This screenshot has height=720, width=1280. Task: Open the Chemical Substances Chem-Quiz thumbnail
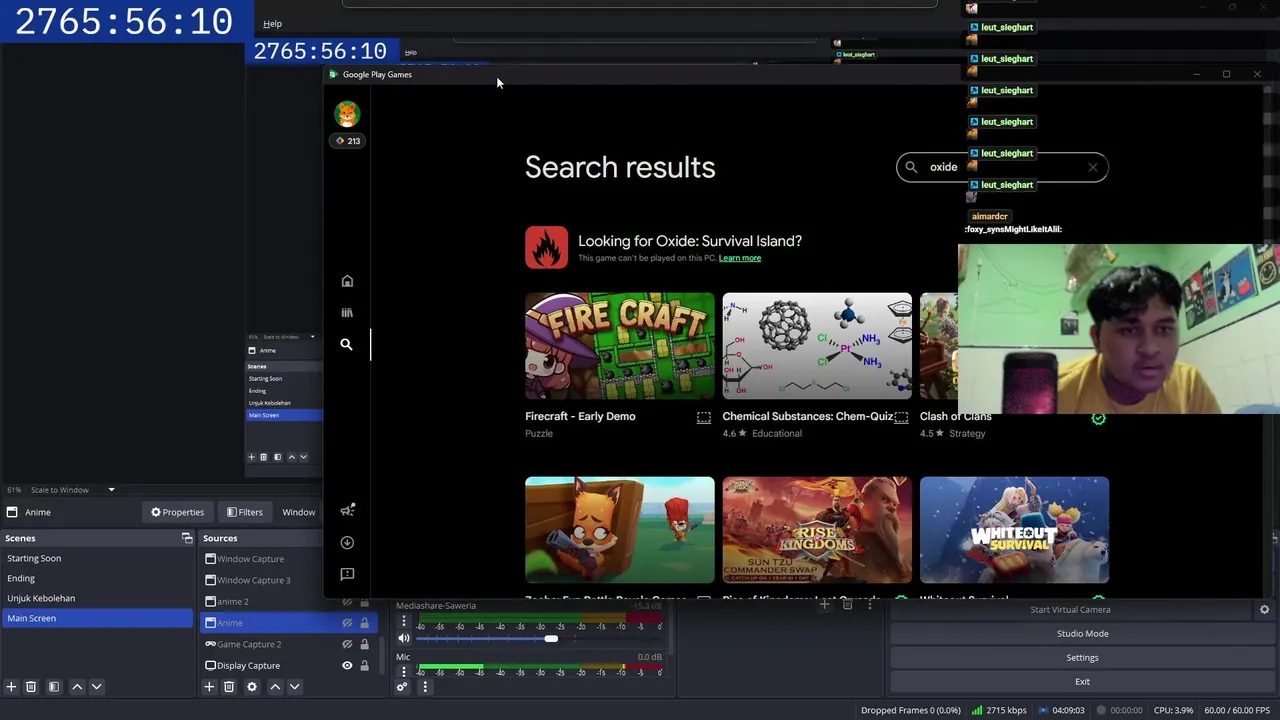[817, 346]
